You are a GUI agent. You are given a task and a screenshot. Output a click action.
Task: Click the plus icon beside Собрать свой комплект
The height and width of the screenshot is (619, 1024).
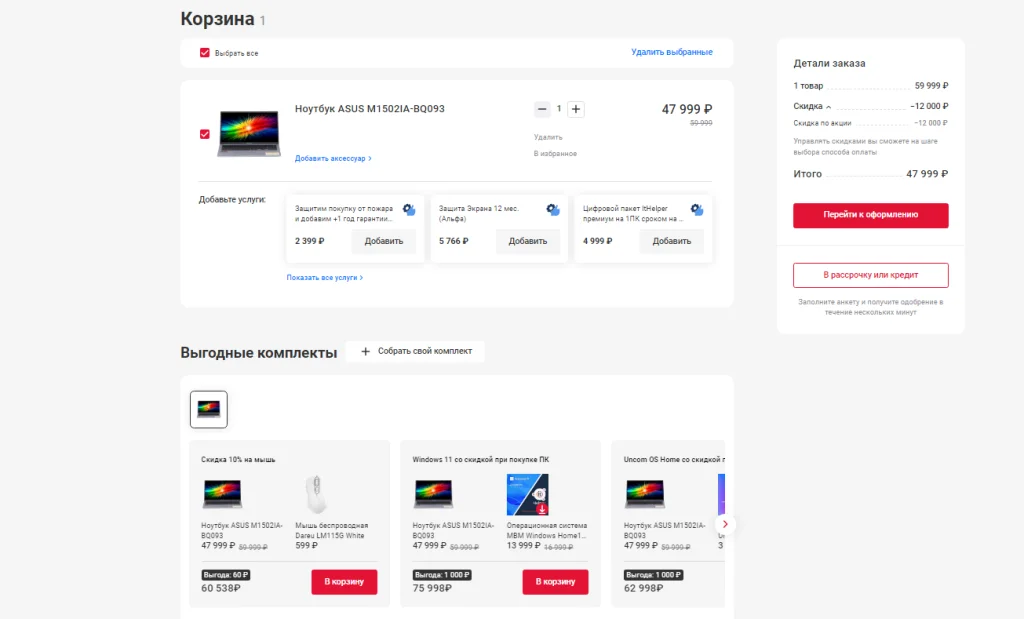coord(366,352)
